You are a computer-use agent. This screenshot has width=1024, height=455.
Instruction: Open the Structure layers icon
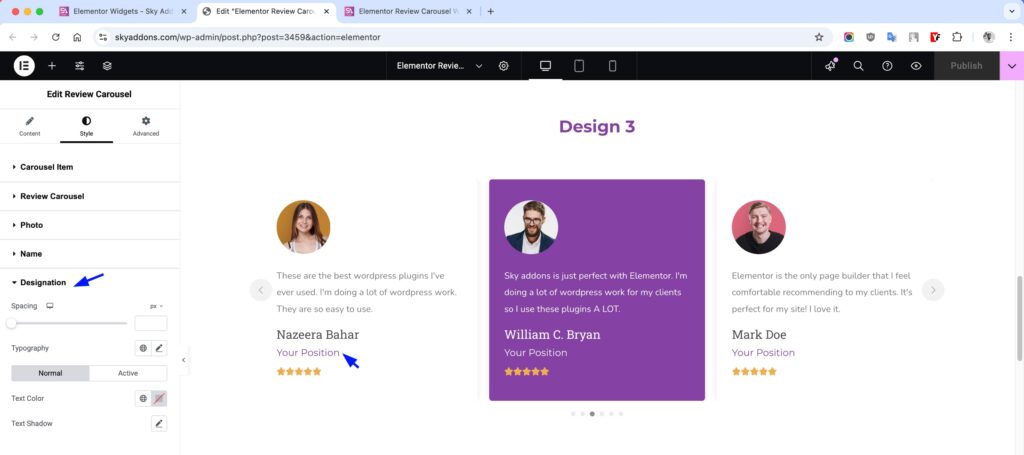click(x=107, y=66)
